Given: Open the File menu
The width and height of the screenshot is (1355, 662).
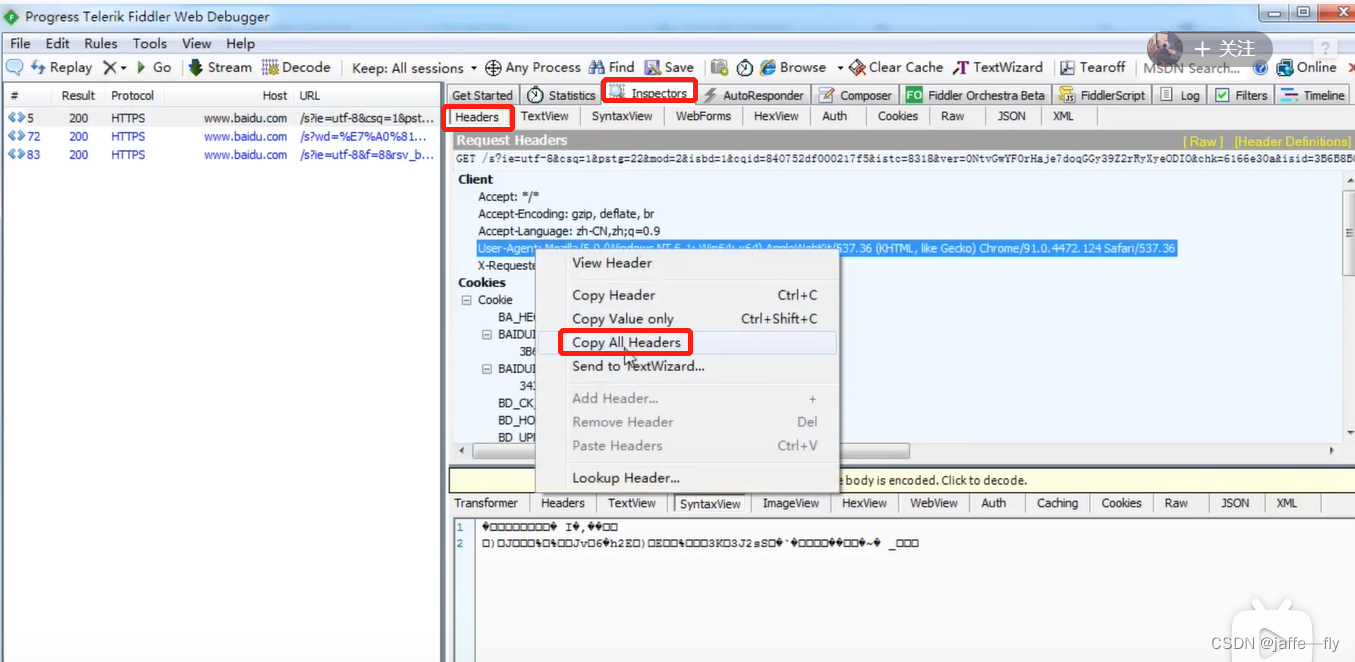Looking at the screenshot, I should [20, 43].
